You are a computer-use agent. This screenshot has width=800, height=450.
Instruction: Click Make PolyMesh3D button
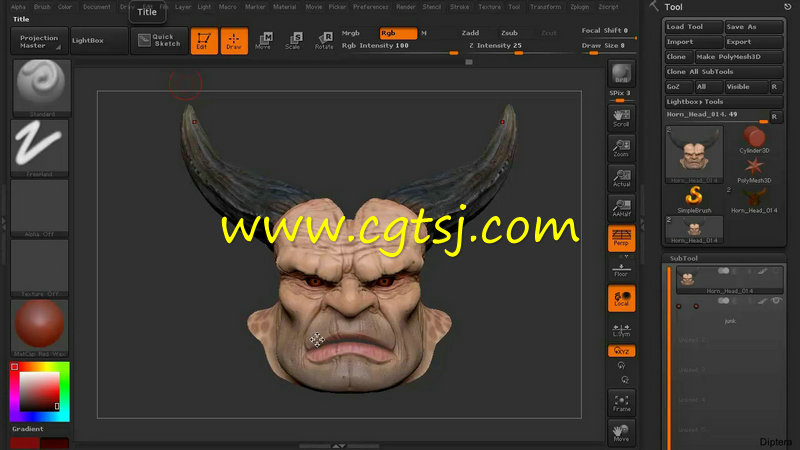coord(739,57)
